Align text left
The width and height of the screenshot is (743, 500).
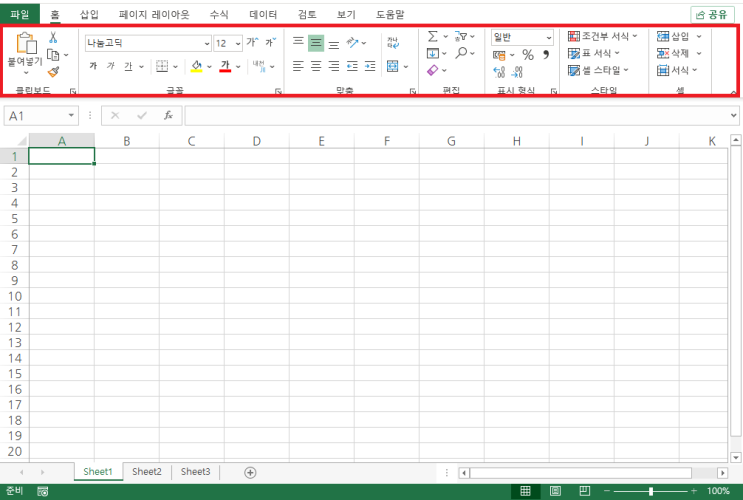coord(298,66)
